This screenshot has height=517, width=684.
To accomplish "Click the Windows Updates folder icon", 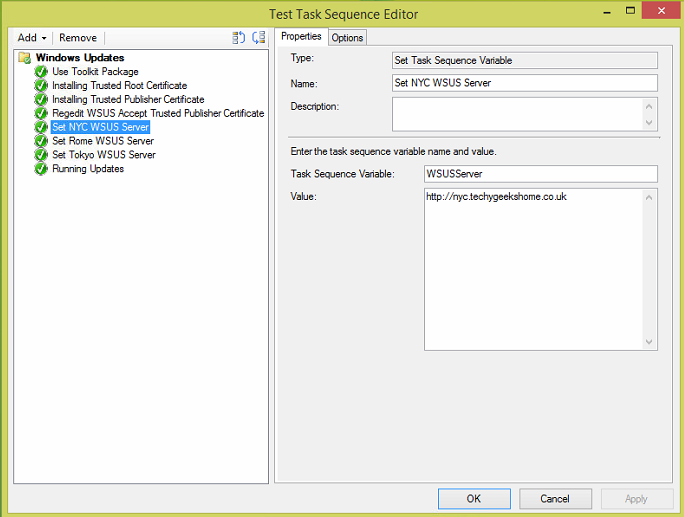I will [x=24, y=58].
